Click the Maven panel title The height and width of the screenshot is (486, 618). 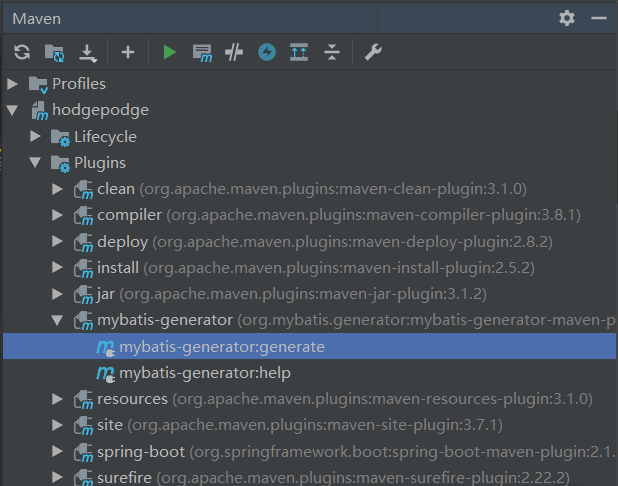[x=37, y=19]
